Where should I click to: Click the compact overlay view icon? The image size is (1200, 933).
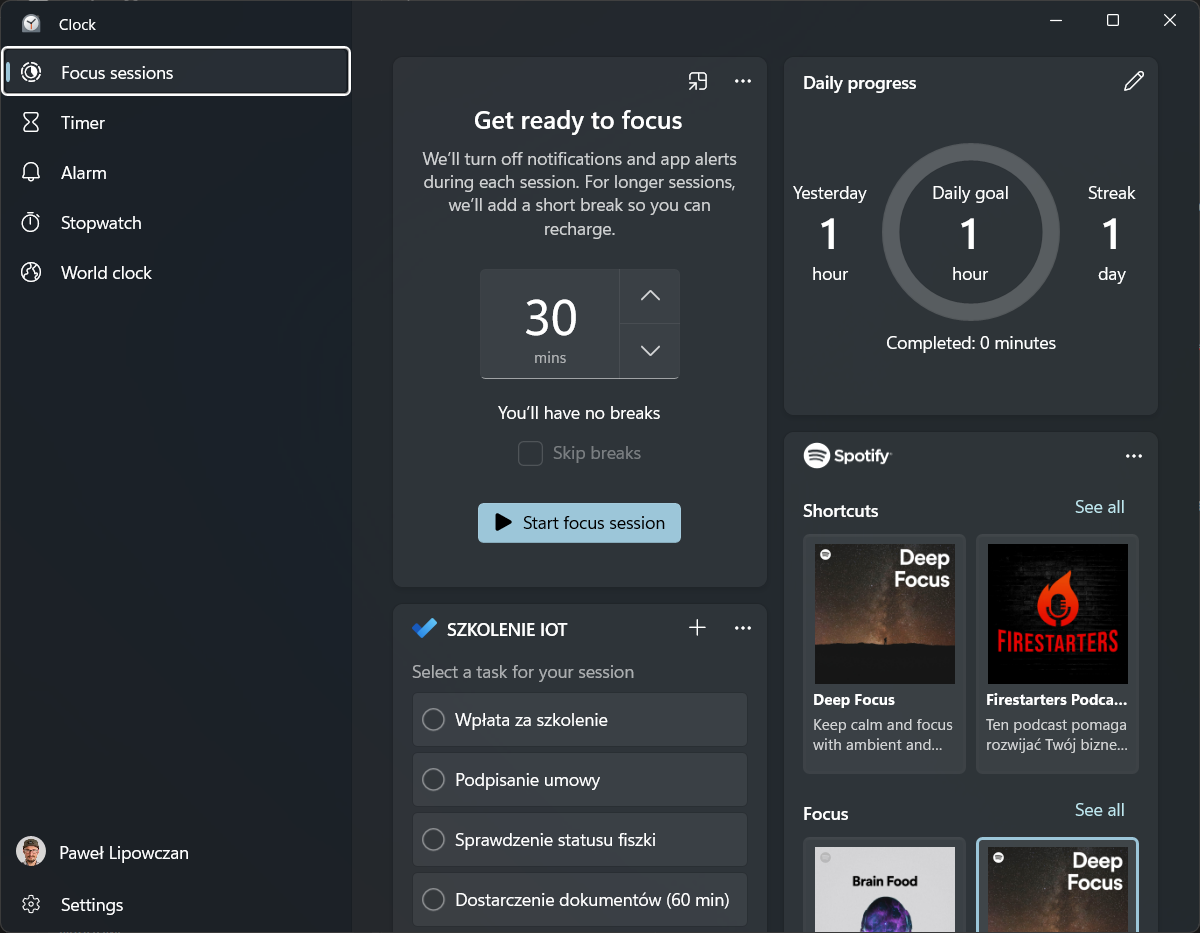698,82
